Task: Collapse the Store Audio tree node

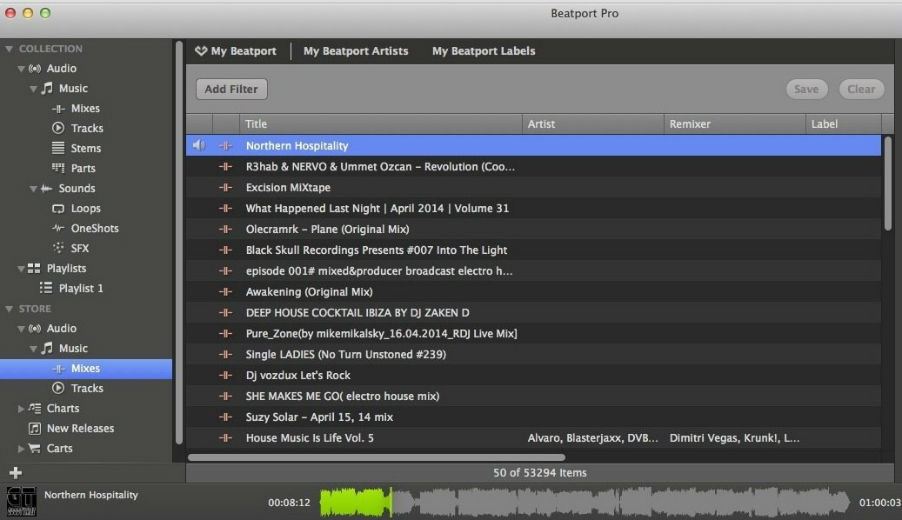Action: tap(21, 329)
